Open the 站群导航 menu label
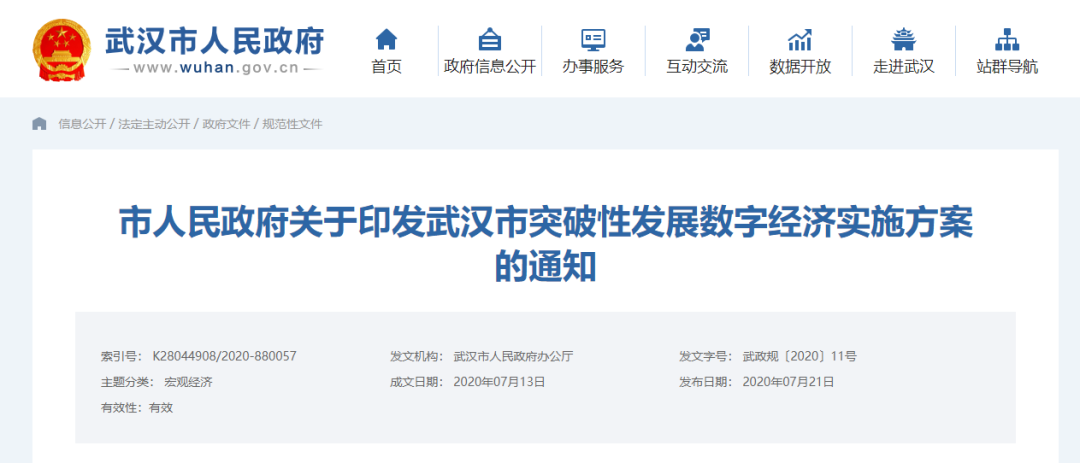The width and height of the screenshot is (1080, 463). [1007, 67]
